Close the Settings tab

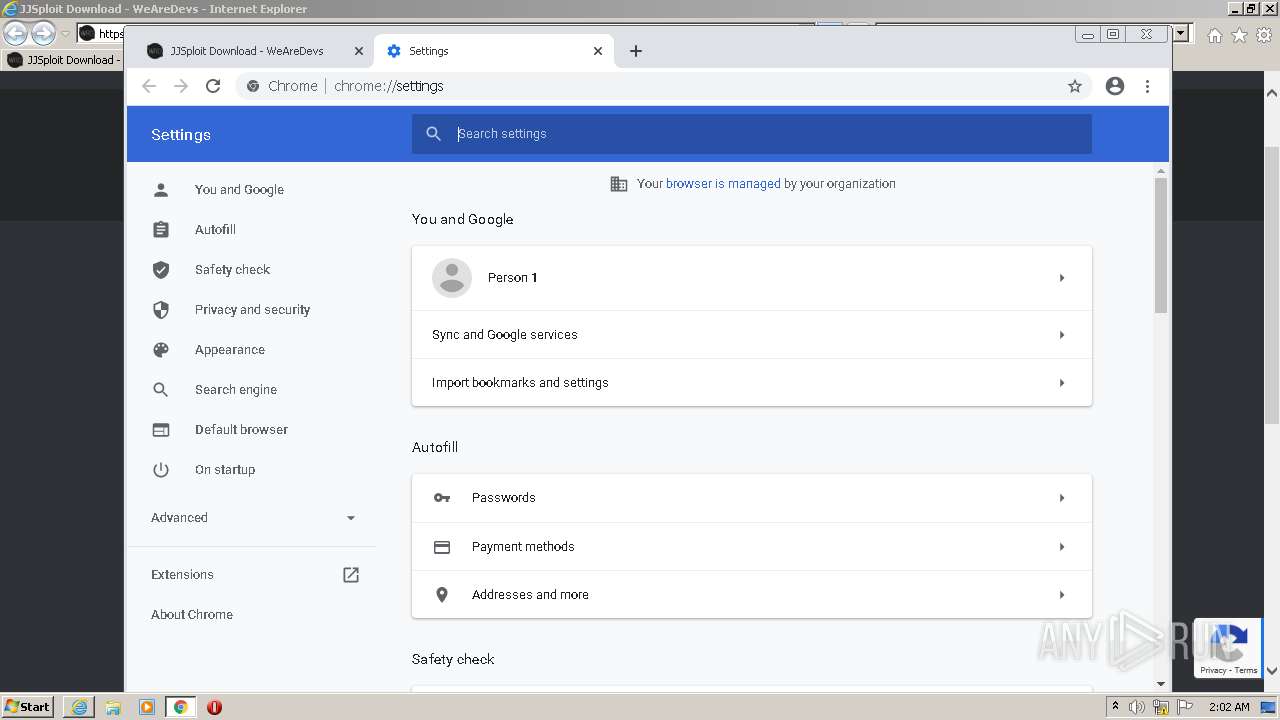pos(598,51)
